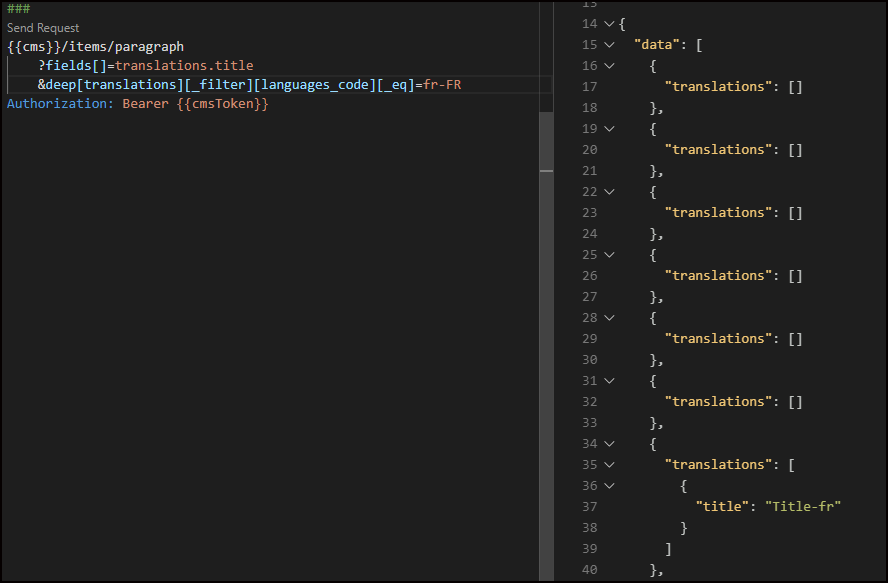The height and width of the screenshot is (583, 888).
Task: Click the "translations" key on line 17
Action: (718, 87)
